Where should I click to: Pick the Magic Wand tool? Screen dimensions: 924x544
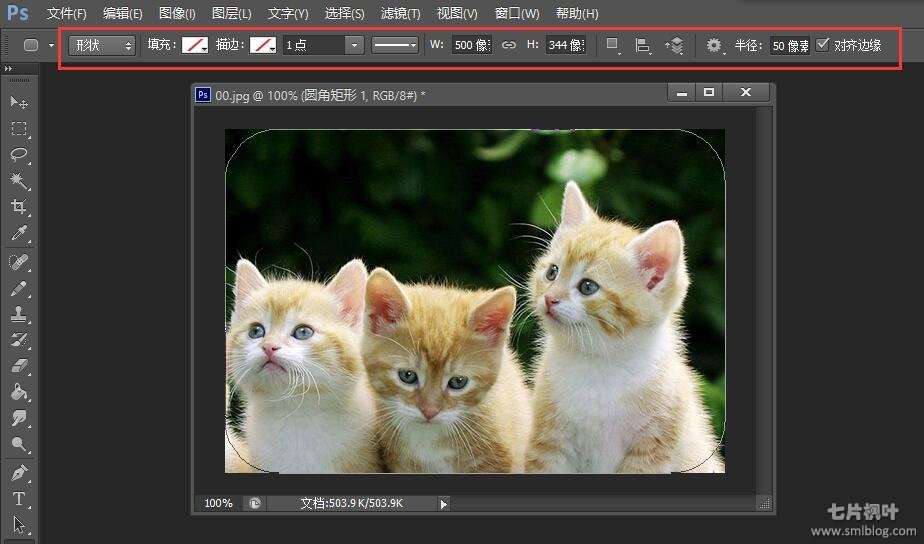pyautogui.click(x=19, y=180)
